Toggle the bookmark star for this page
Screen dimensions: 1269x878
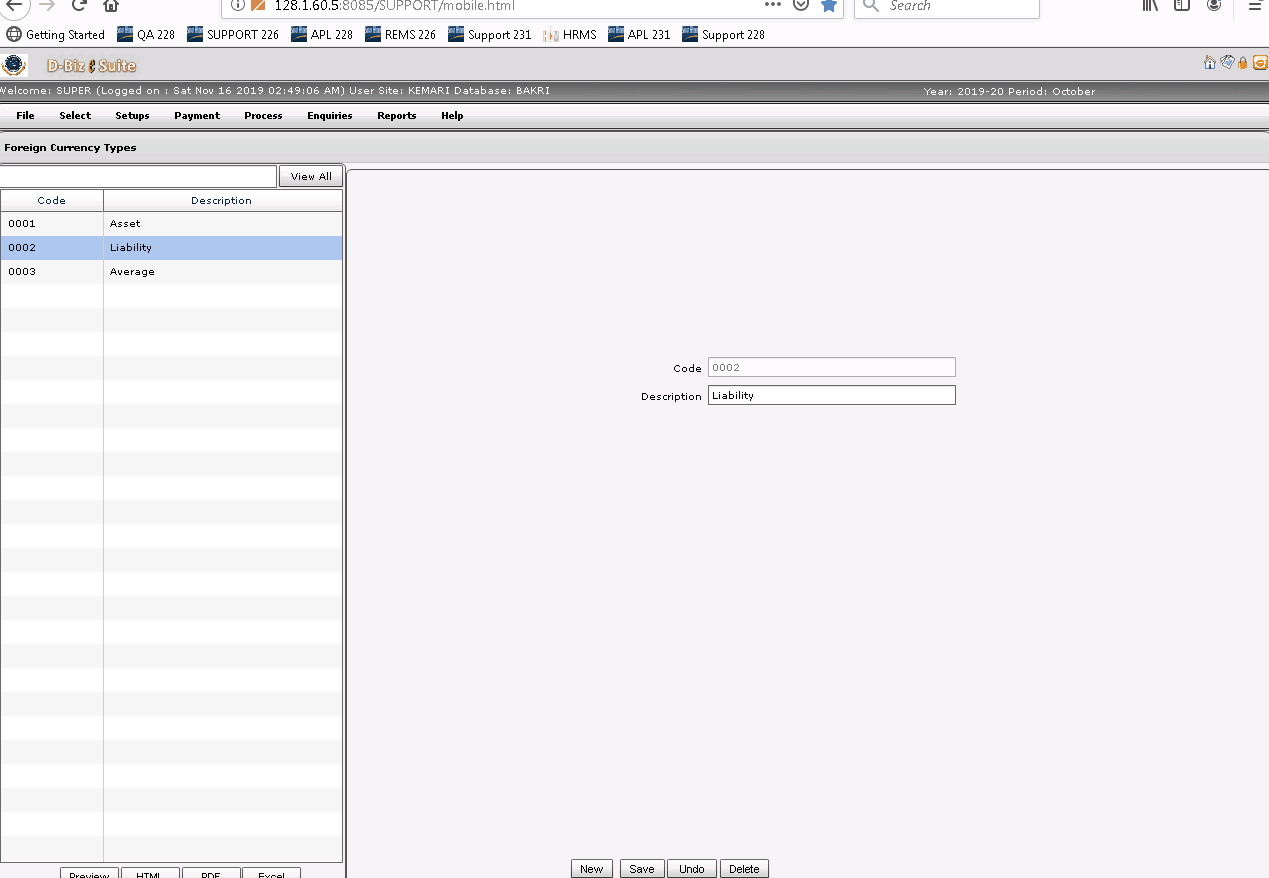[828, 6]
